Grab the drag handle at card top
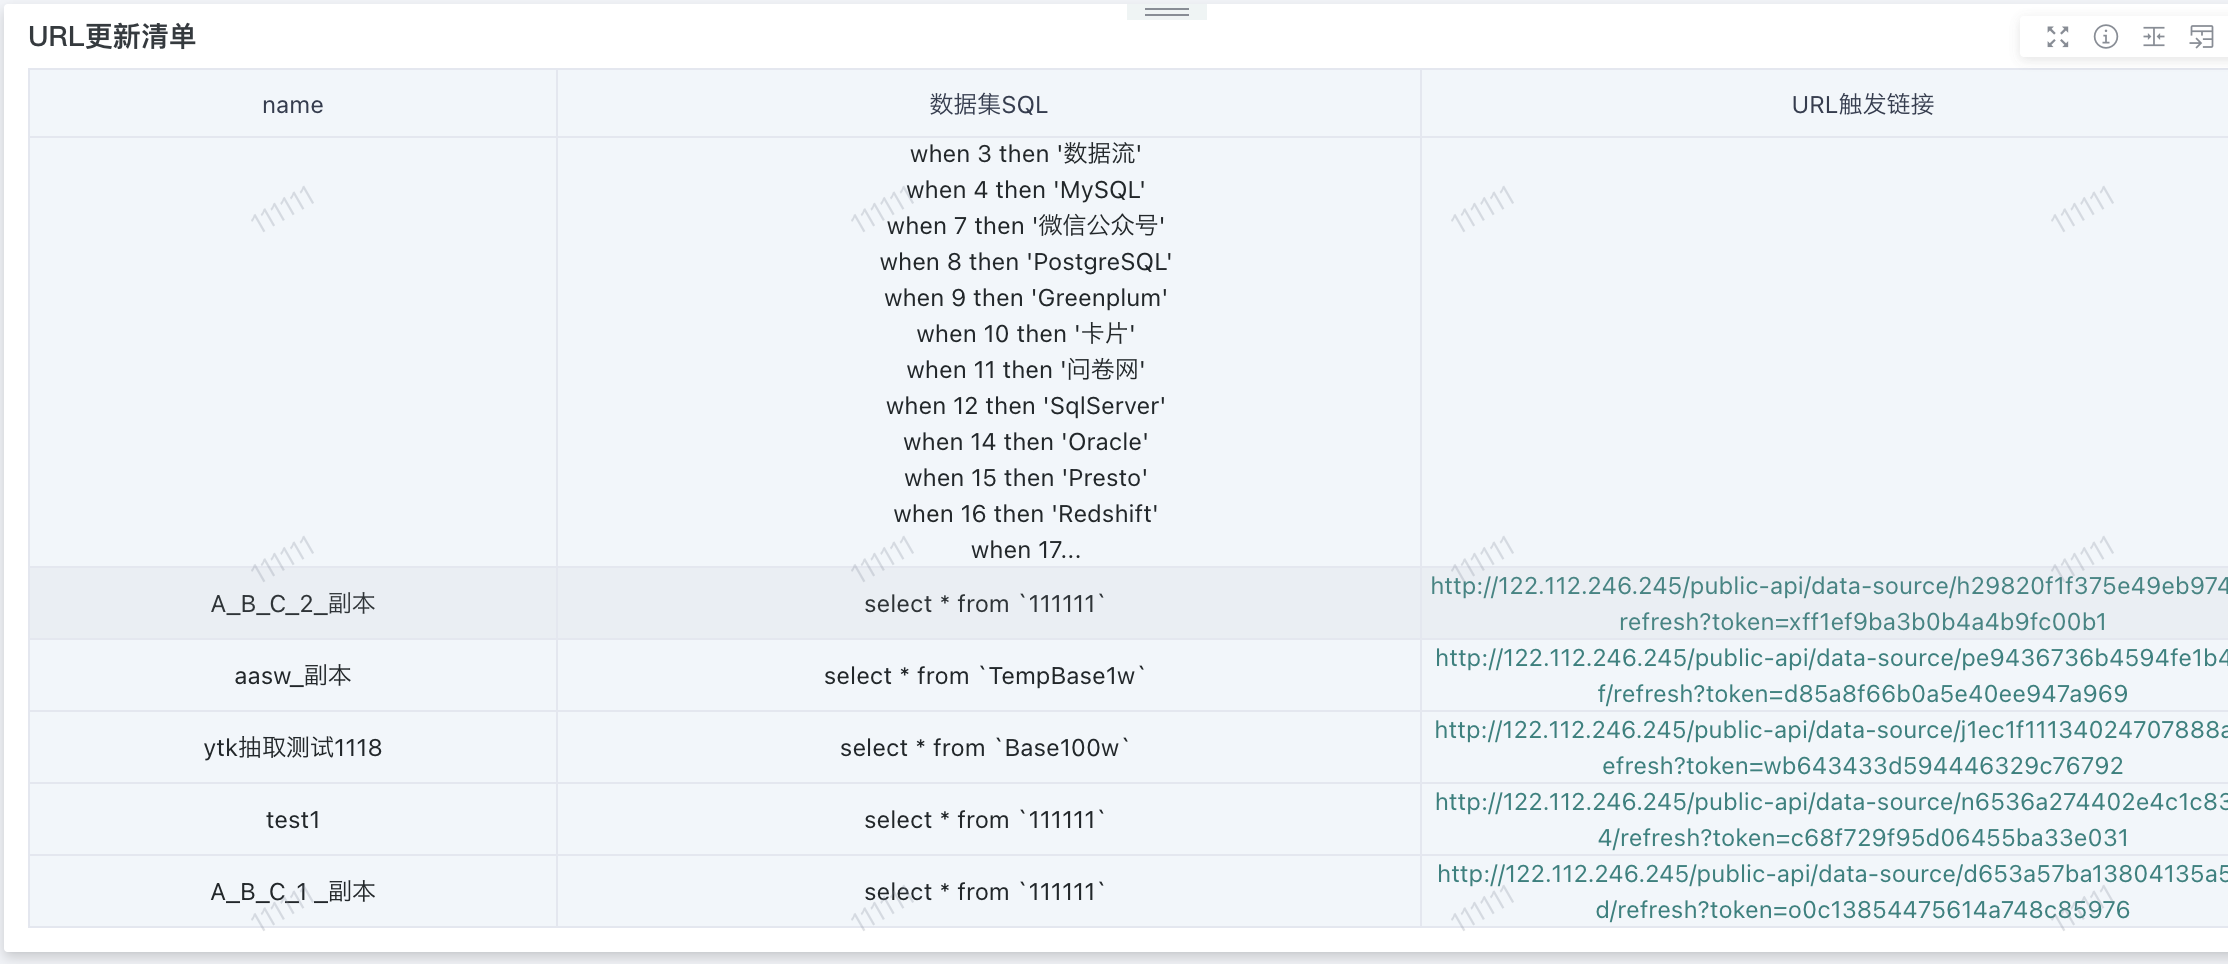 [1166, 12]
